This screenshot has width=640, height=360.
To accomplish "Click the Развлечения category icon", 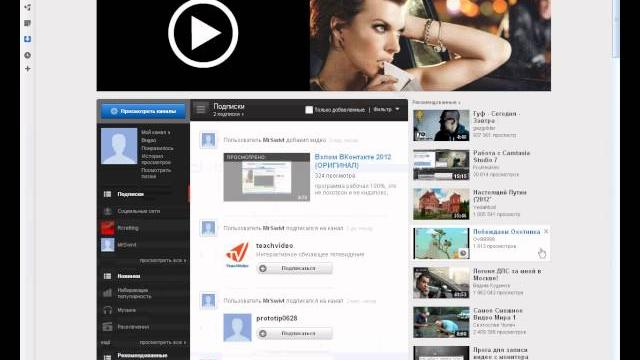I will pos(107,327).
